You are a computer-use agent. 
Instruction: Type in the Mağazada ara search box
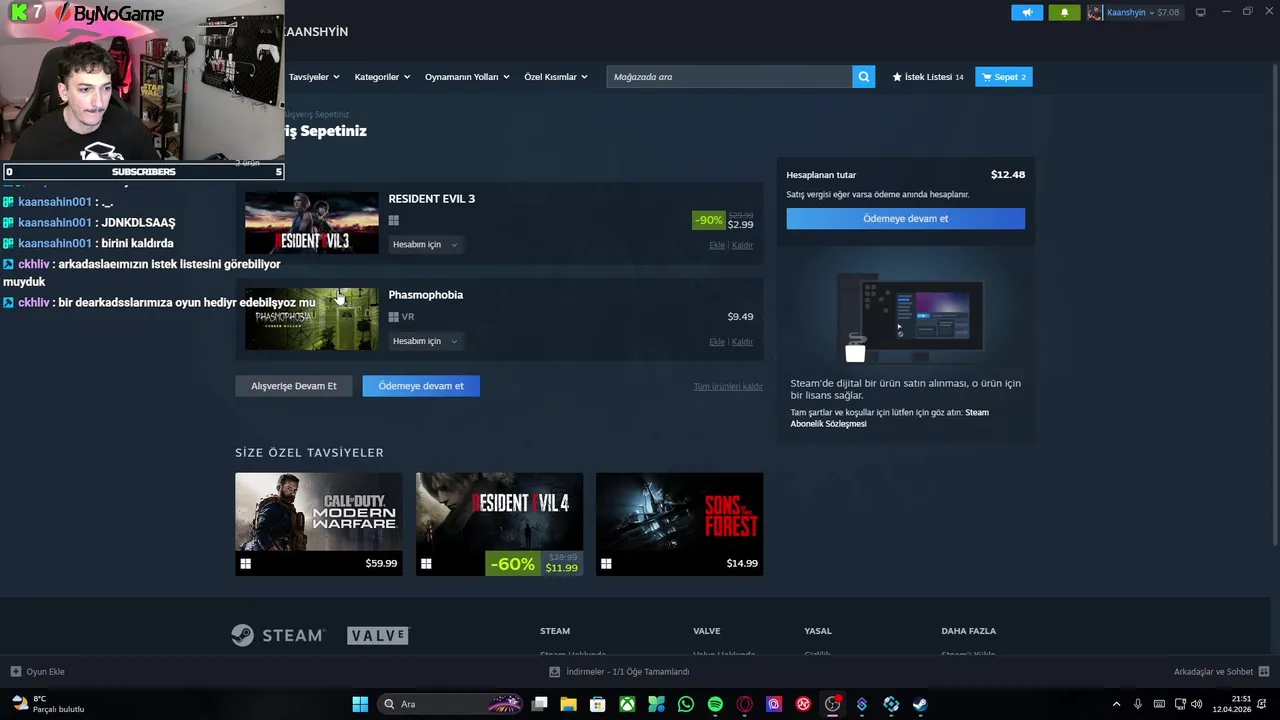[729, 77]
